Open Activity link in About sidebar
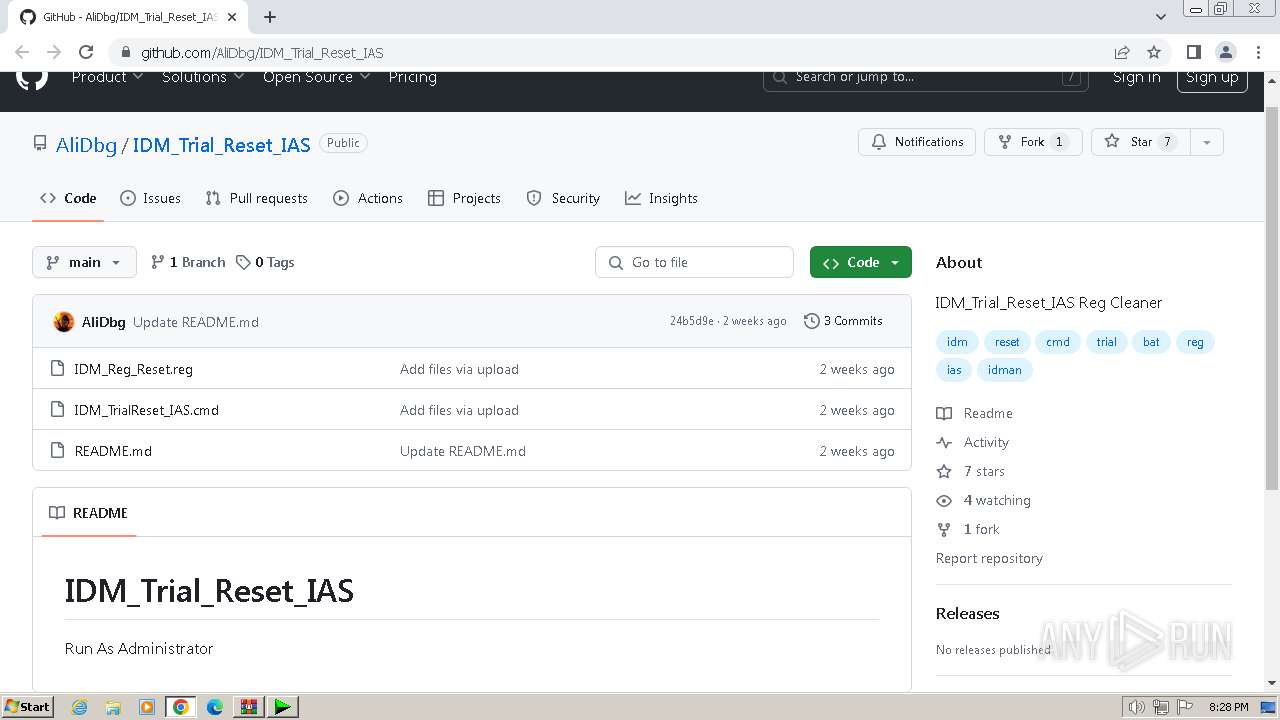 (973, 442)
